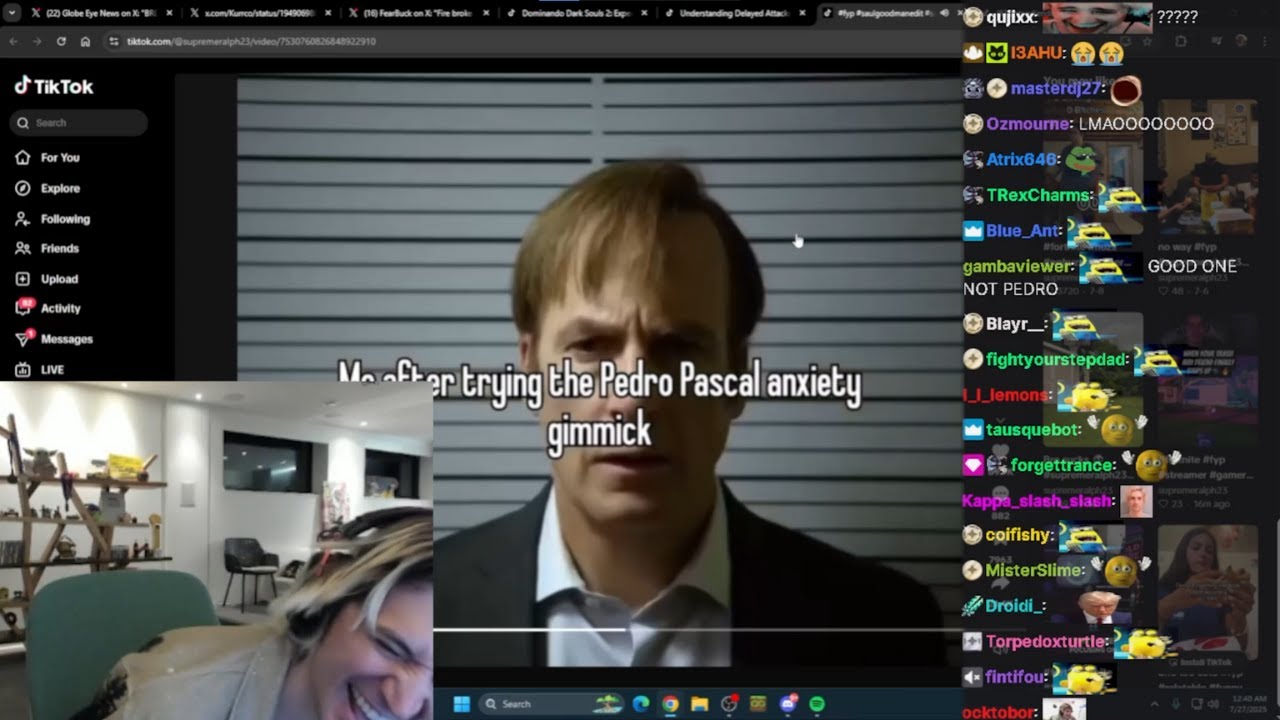Check the Activity notifications
Screen dimensions: 1280x720
48,308
